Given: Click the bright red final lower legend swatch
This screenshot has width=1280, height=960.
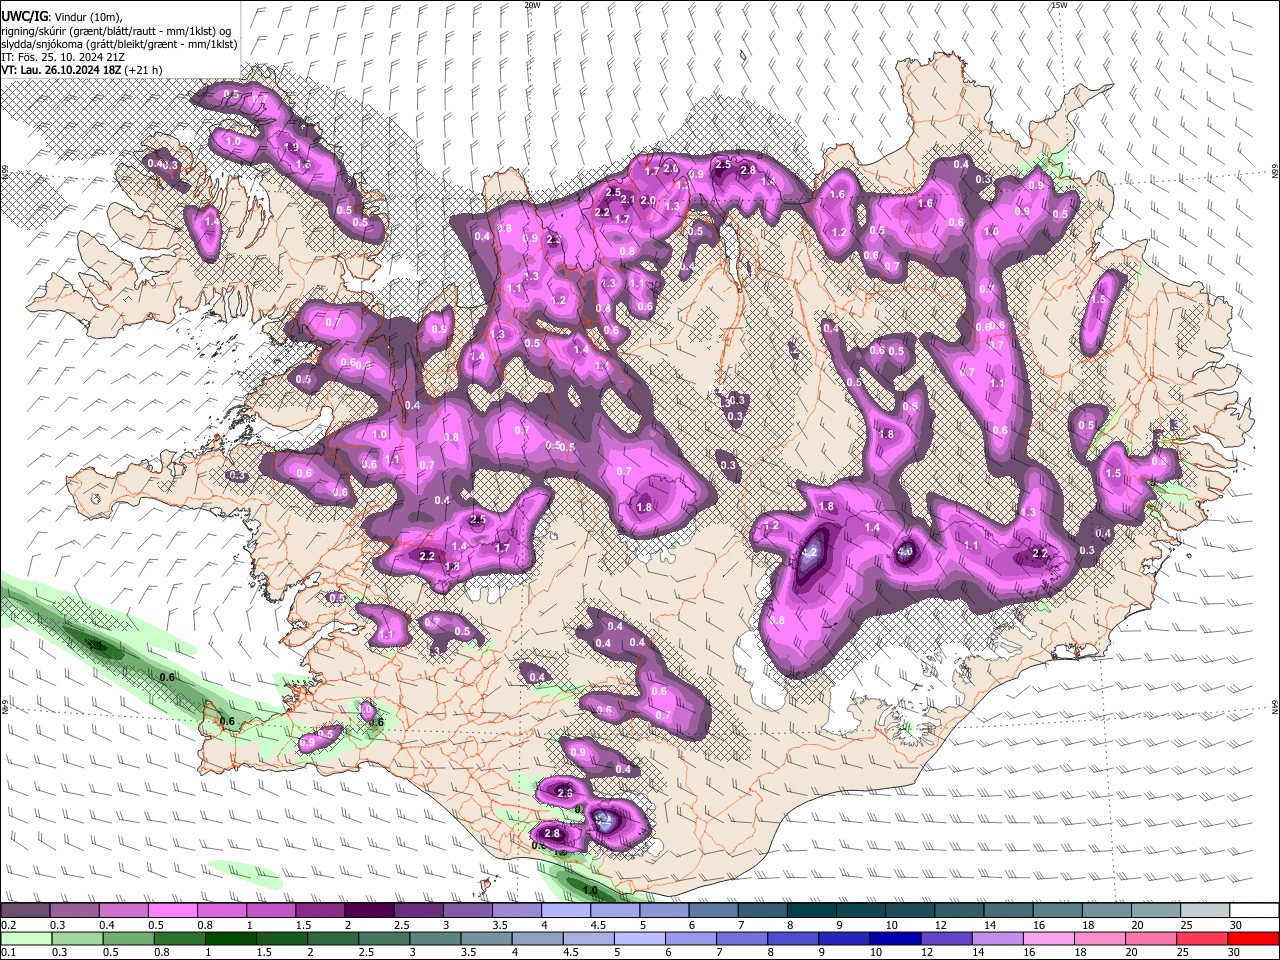Looking at the screenshot, I should tap(1252, 938).
